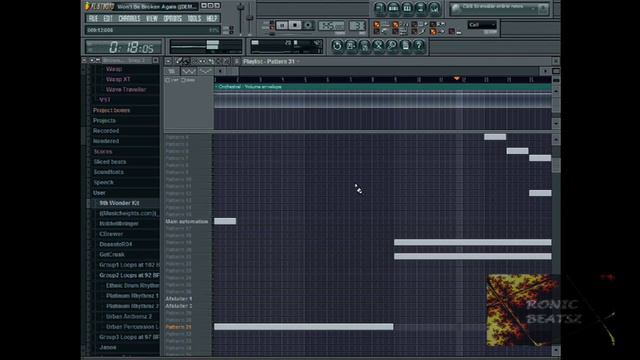Select the Afxfader 1 pattern row label

tap(179, 299)
